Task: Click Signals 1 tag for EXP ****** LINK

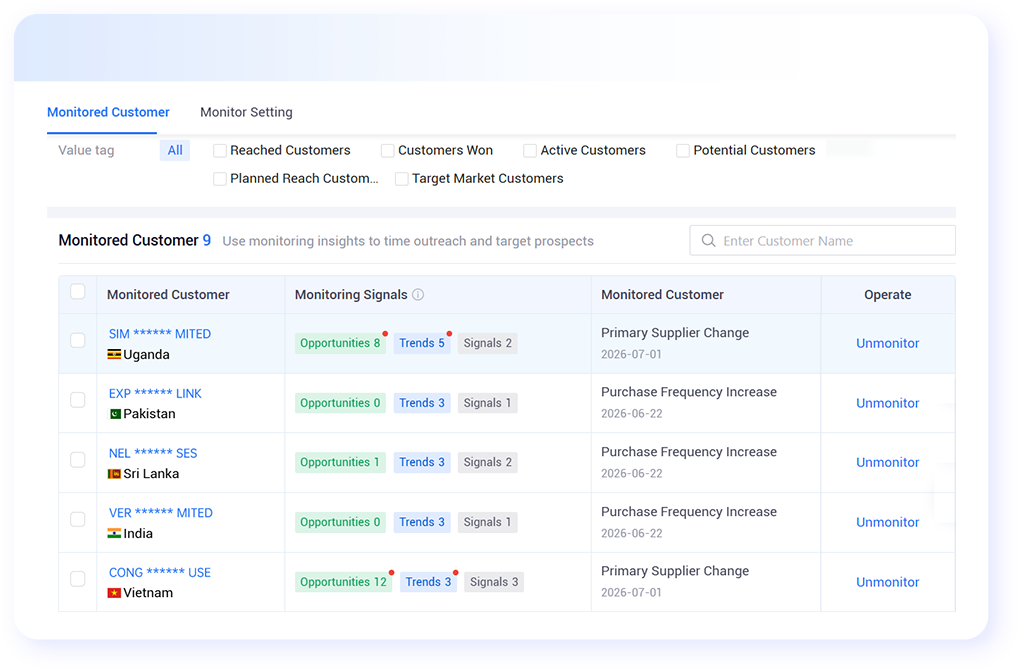Action: pyautogui.click(x=488, y=403)
